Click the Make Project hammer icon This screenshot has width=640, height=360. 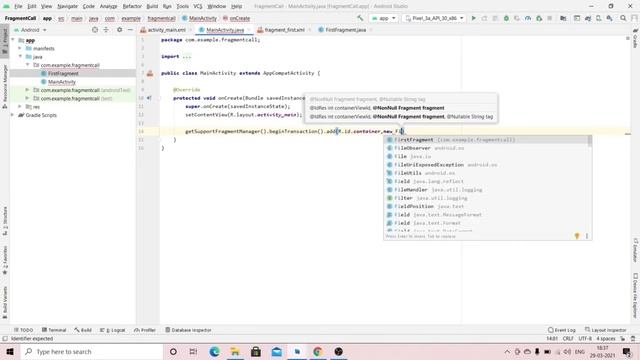coord(360,18)
